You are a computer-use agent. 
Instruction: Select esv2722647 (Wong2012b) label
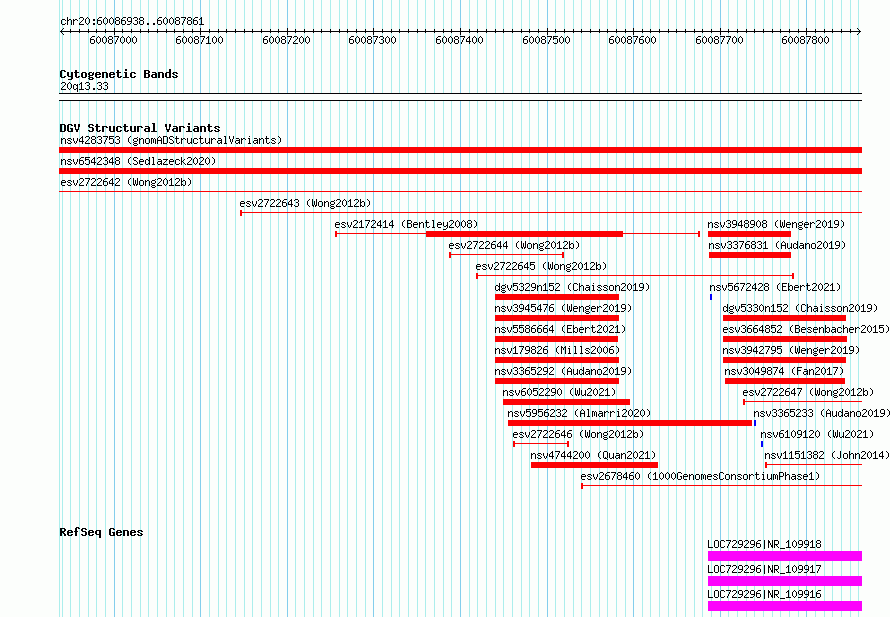(808, 392)
